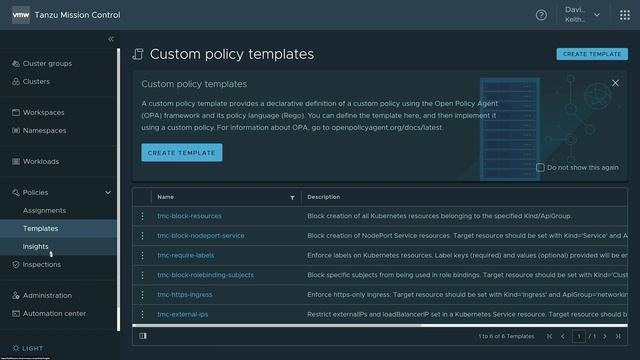Open actions menu for tmc-block-nodeport-service row

142,236
